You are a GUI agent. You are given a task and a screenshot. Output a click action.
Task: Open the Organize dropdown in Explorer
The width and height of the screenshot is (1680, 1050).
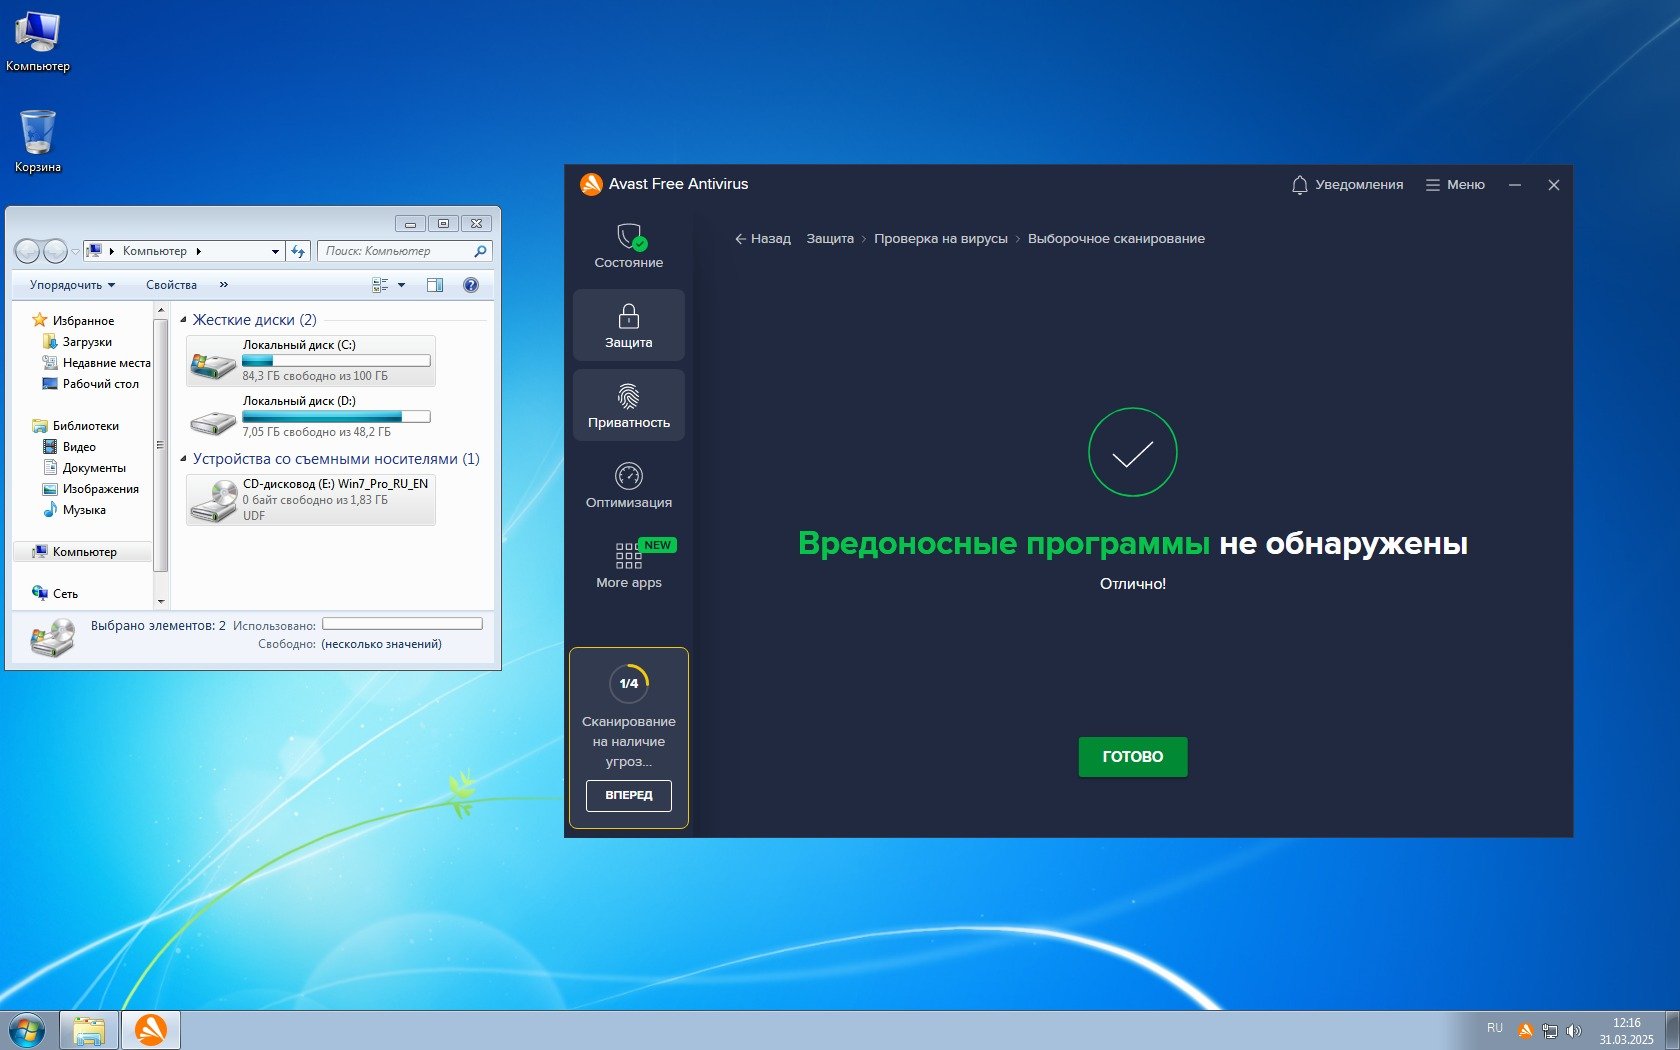[72, 285]
